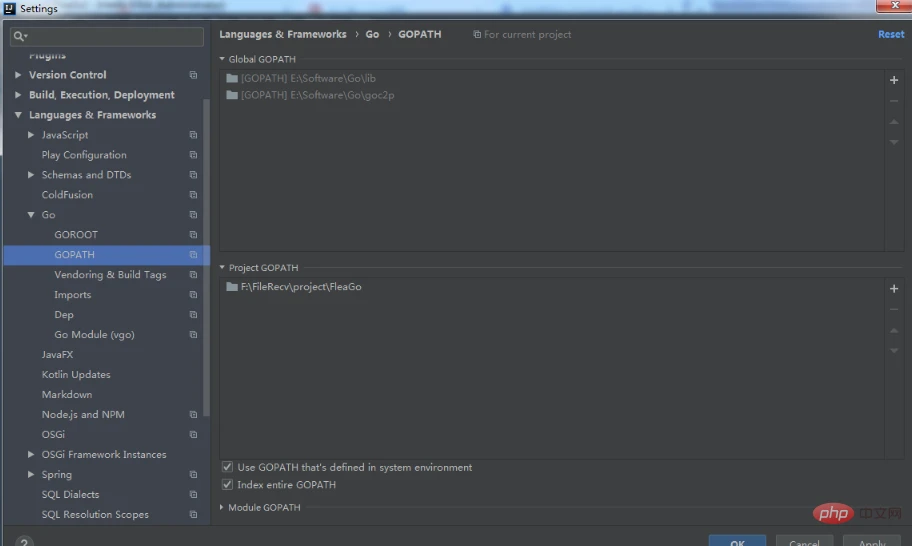Screen dimensions: 912x546
Task: Click the remove button for Global GOPATH
Action: coord(894,101)
